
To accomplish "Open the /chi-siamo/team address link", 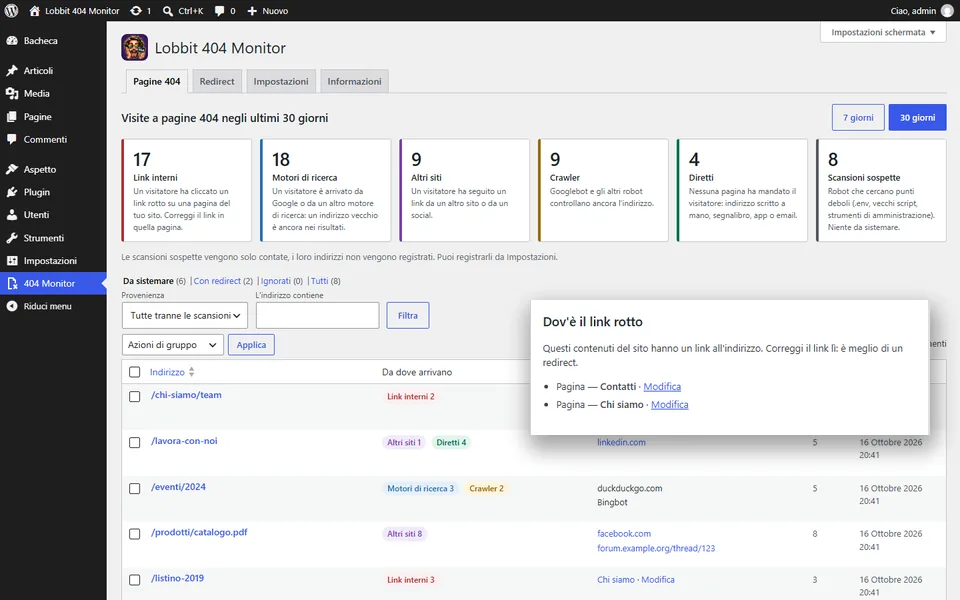I will pyautogui.click(x=186, y=395).
